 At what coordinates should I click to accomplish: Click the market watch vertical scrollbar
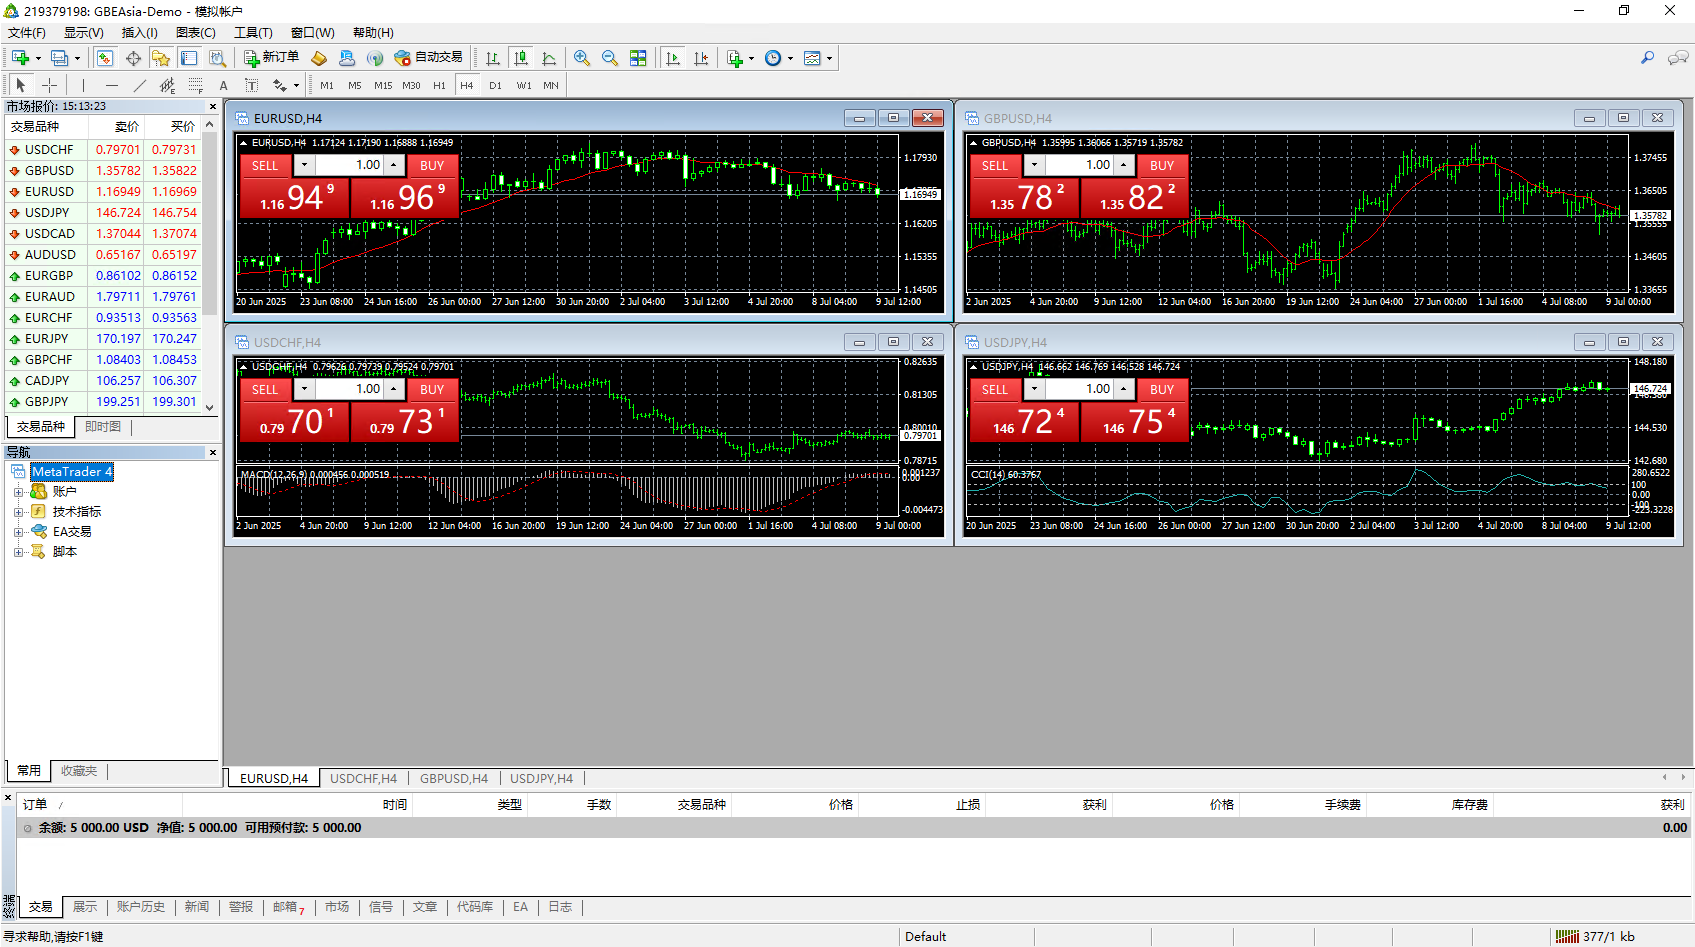210,265
